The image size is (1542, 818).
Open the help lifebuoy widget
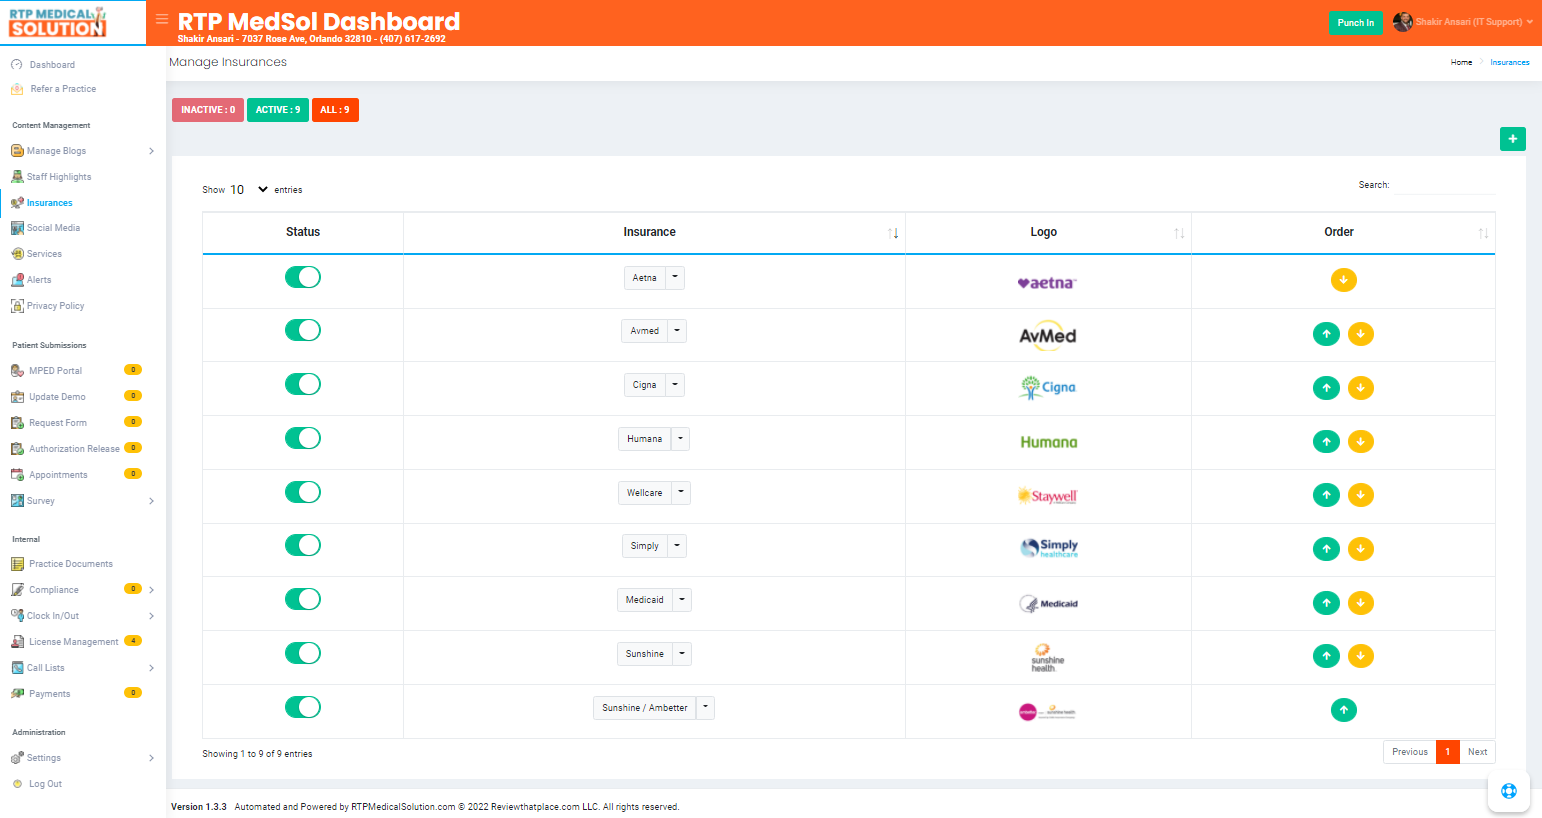1508,791
